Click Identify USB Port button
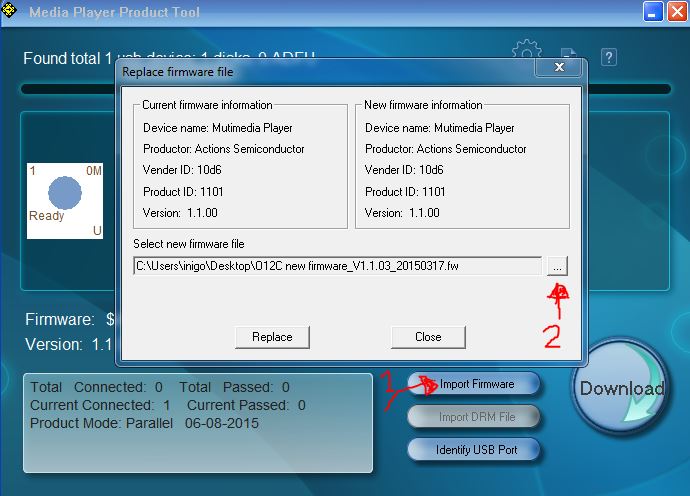The width and height of the screenshot is (690, 496). pos(476,449)
